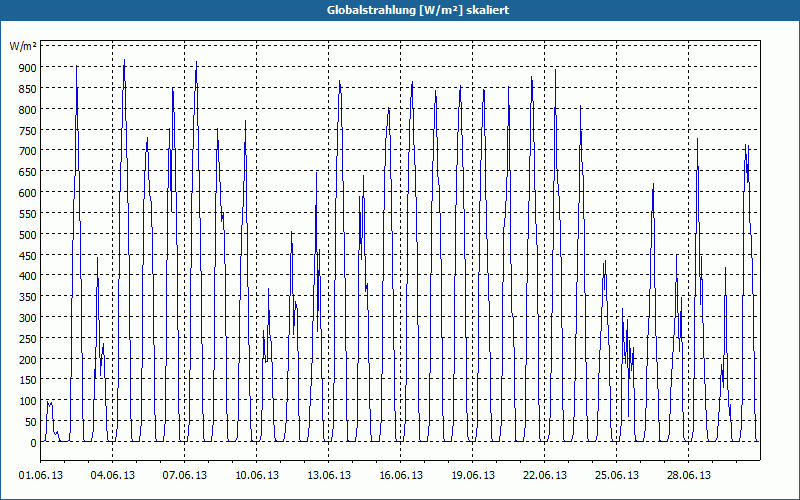Click the date label 04.06.13
This screenshot has height=500, width=800.
click(x=113, y=476)
